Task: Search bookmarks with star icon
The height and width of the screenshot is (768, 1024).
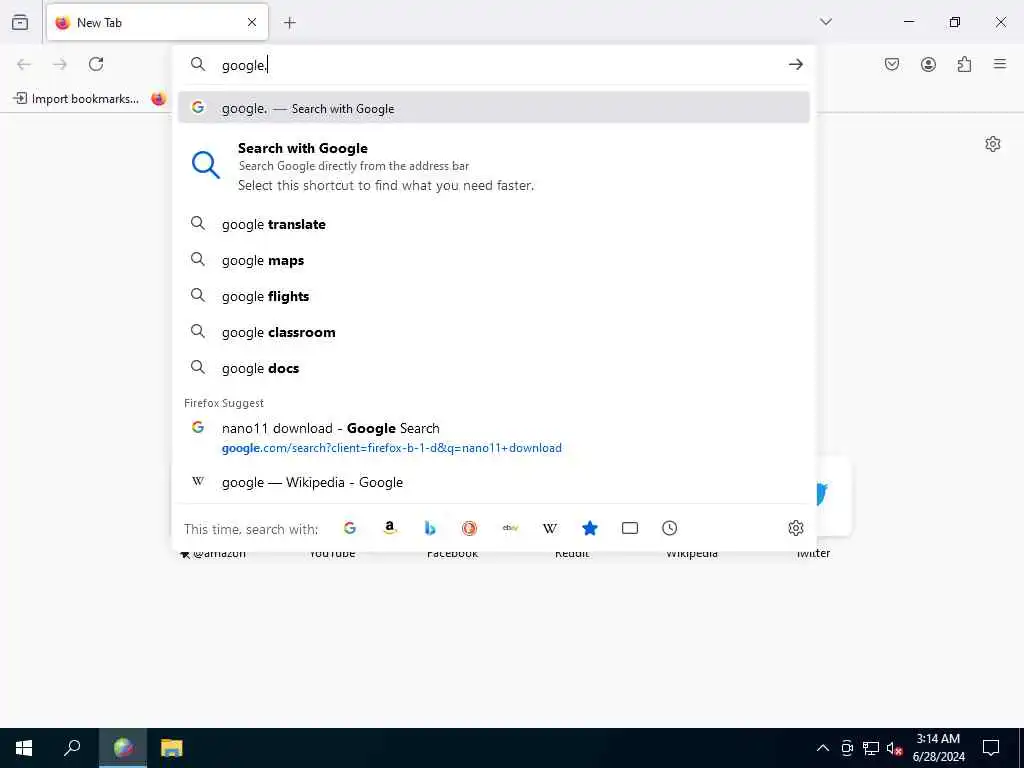Action: pyautogui.click(x=590, y=528)
